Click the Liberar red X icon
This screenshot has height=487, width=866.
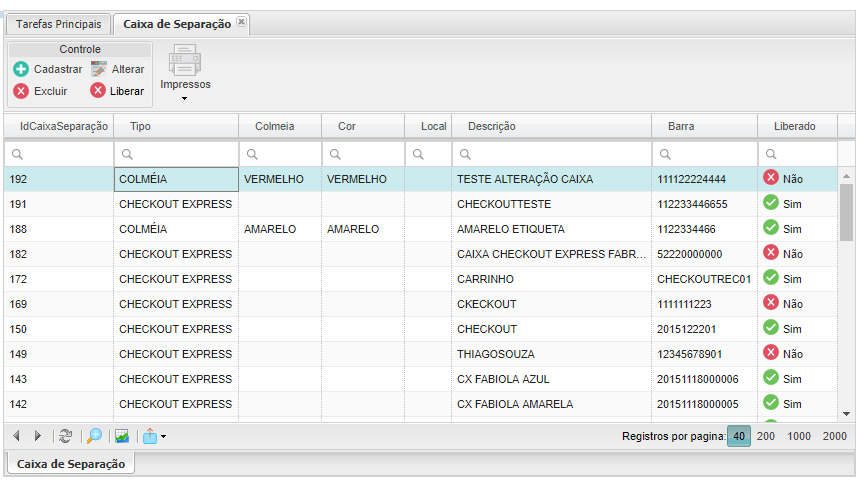tap(98, 91)
